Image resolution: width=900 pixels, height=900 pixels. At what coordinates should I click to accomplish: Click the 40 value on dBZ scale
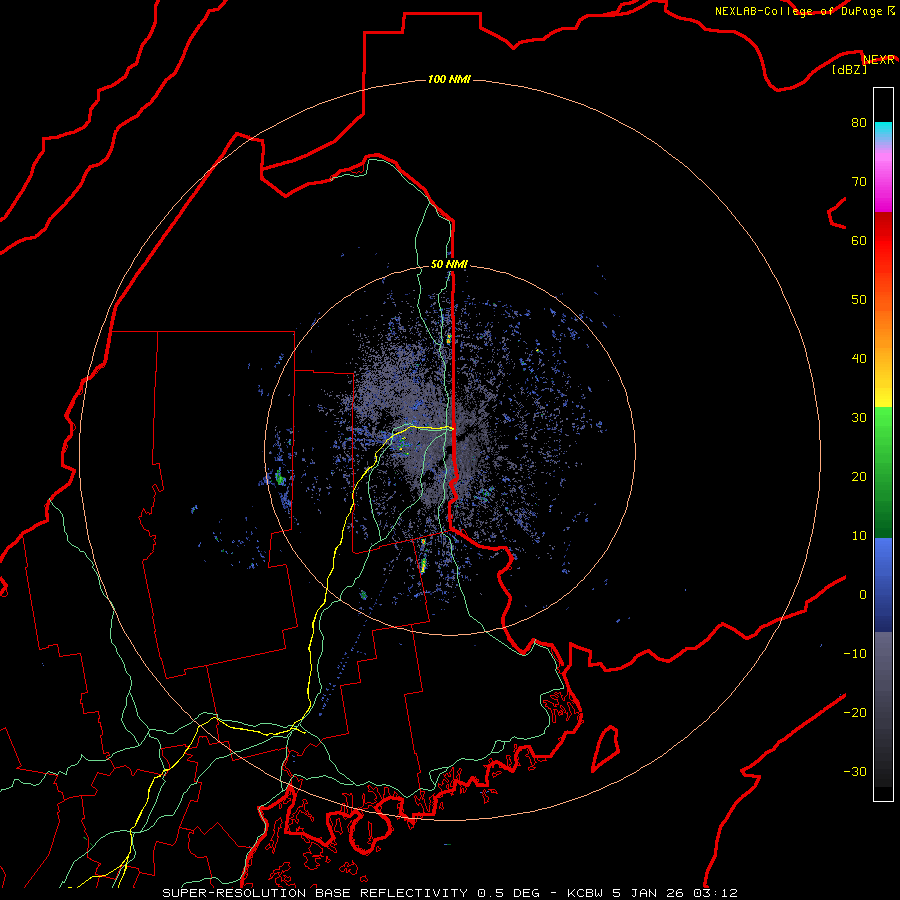click(x=859, y=359)
